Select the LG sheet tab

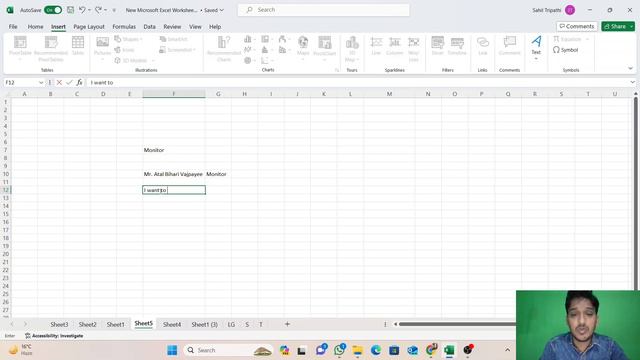click(x=231, y=324)
